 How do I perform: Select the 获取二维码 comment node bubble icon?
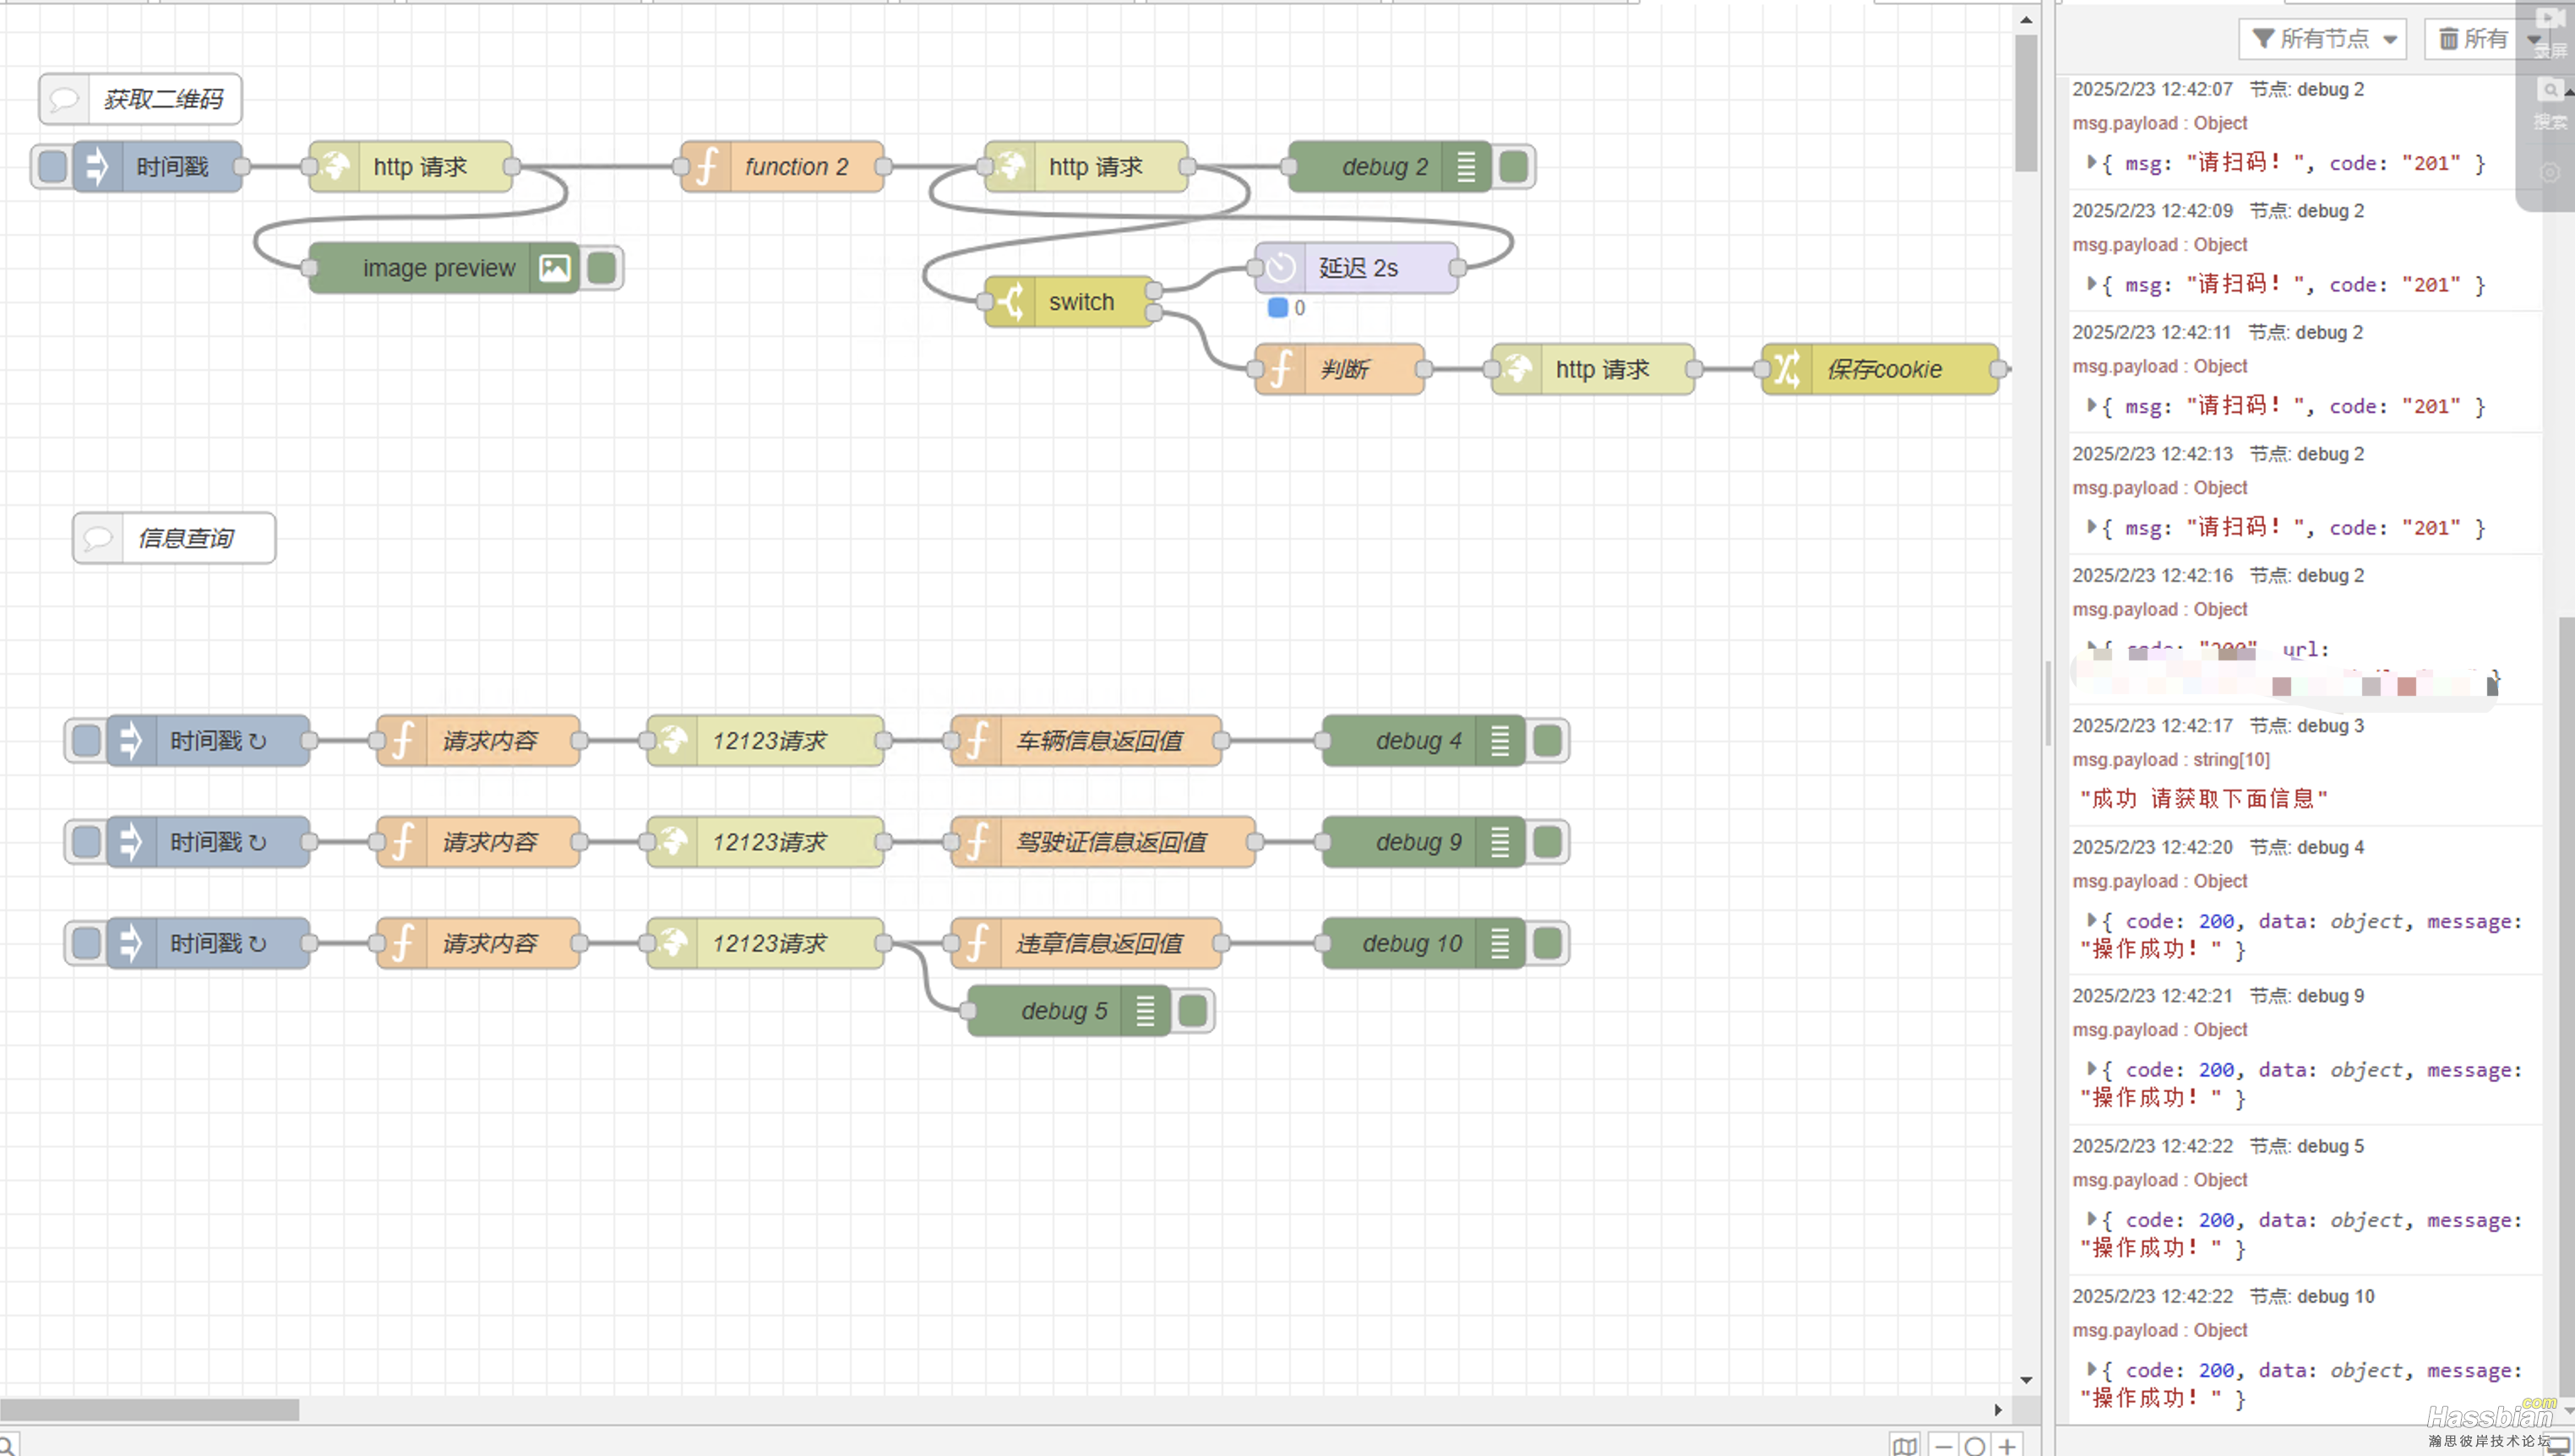point(64,99)
